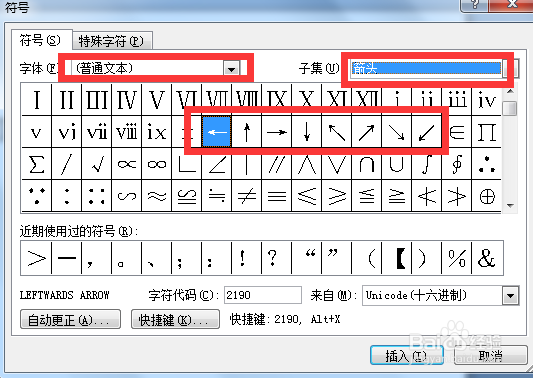Viewport: 533px width, 378px height.
Task: Insert recently used ampersand symbol
Action: click(486, 258)
